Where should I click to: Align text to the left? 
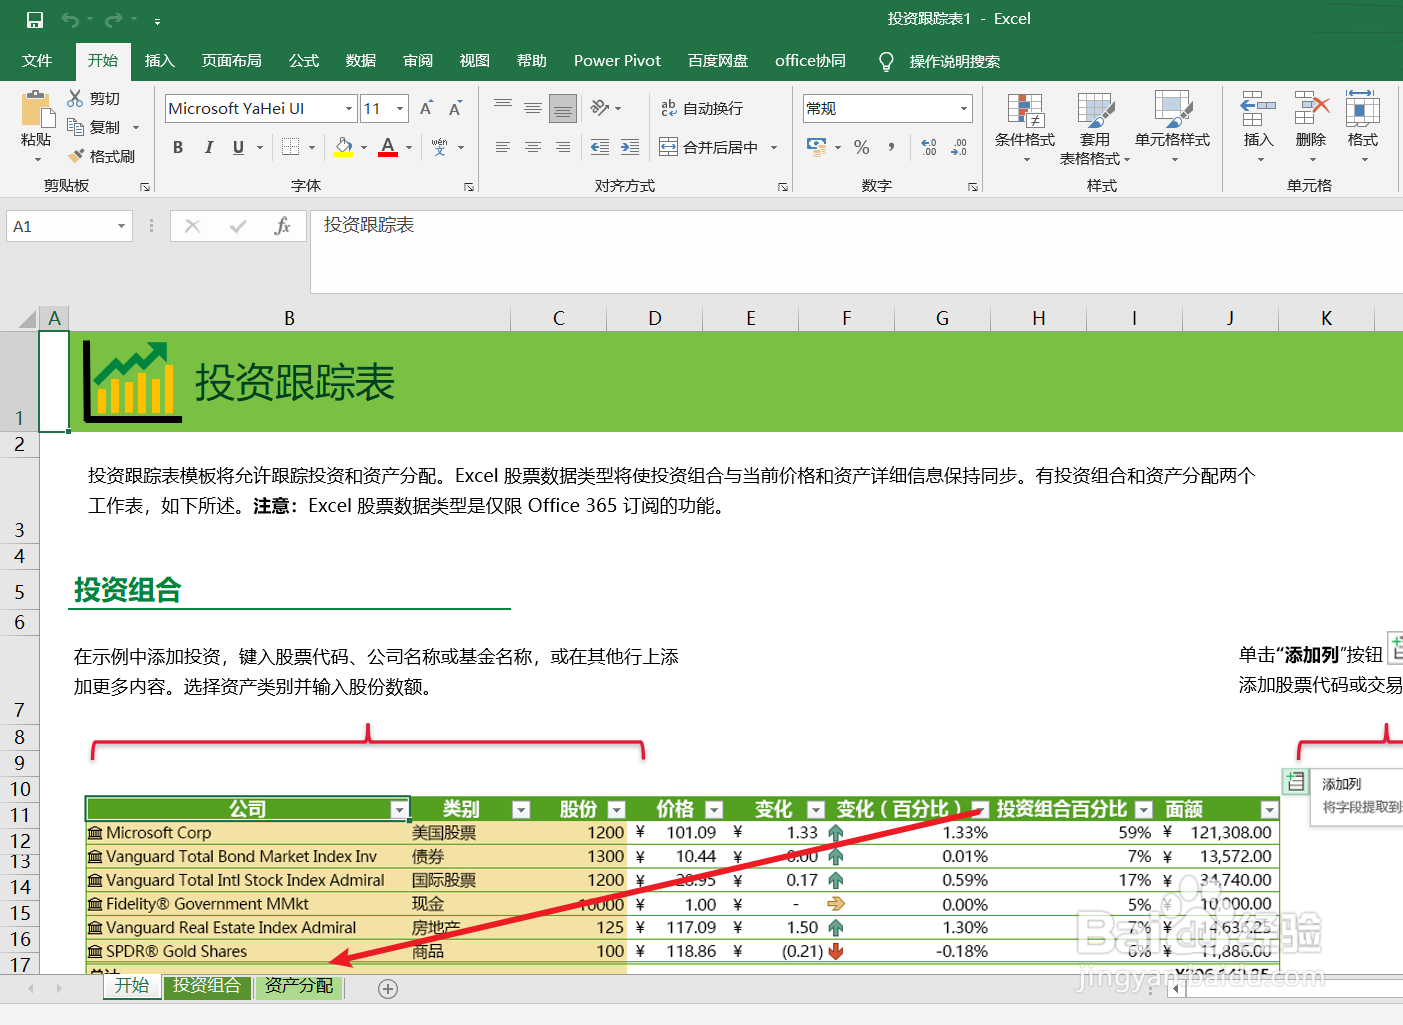(503, 147)
